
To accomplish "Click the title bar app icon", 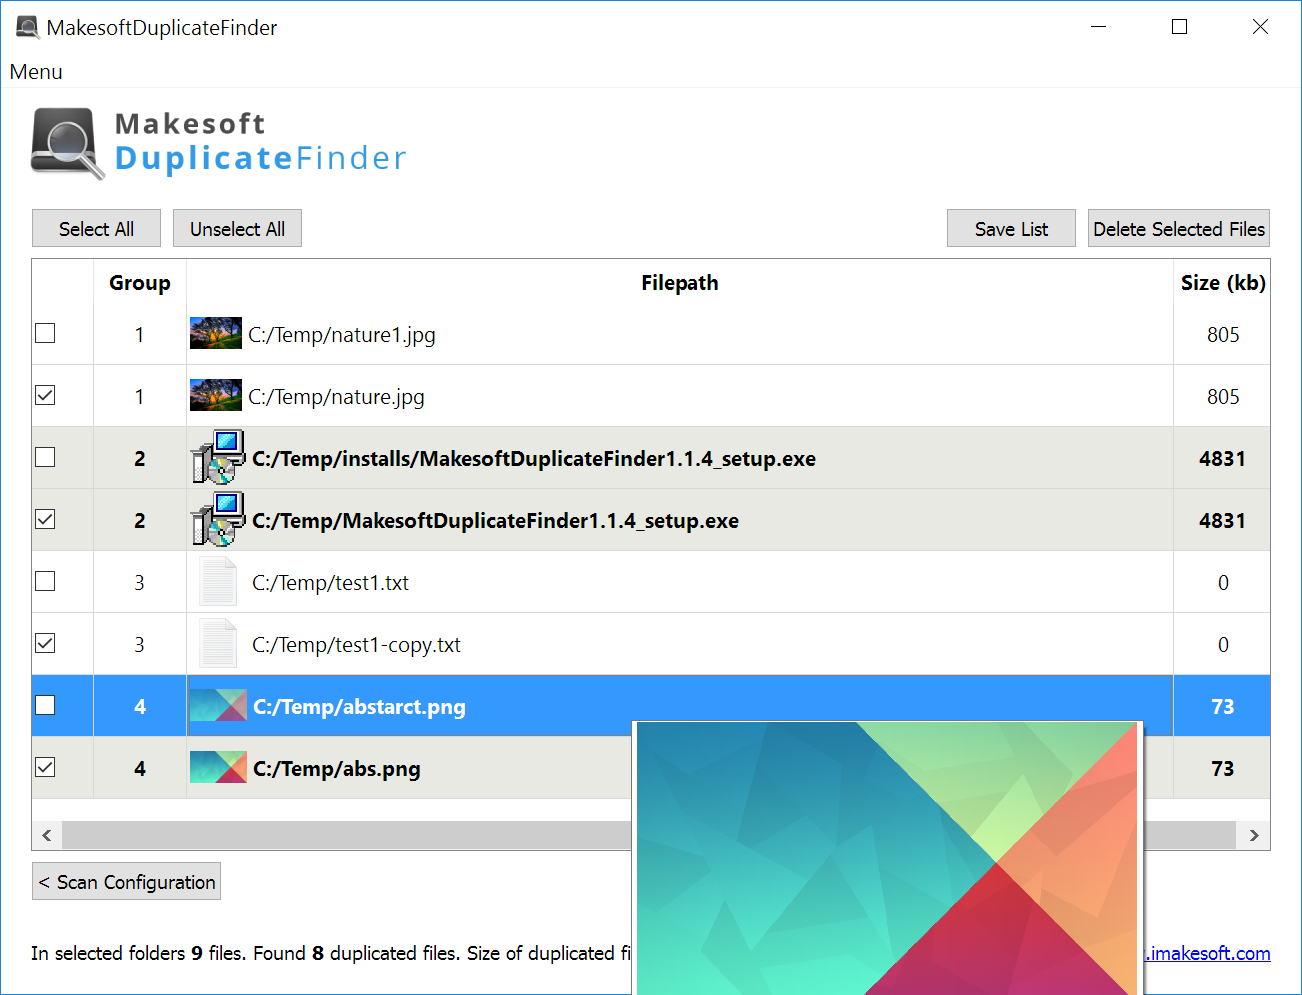I will coord(27,28).
